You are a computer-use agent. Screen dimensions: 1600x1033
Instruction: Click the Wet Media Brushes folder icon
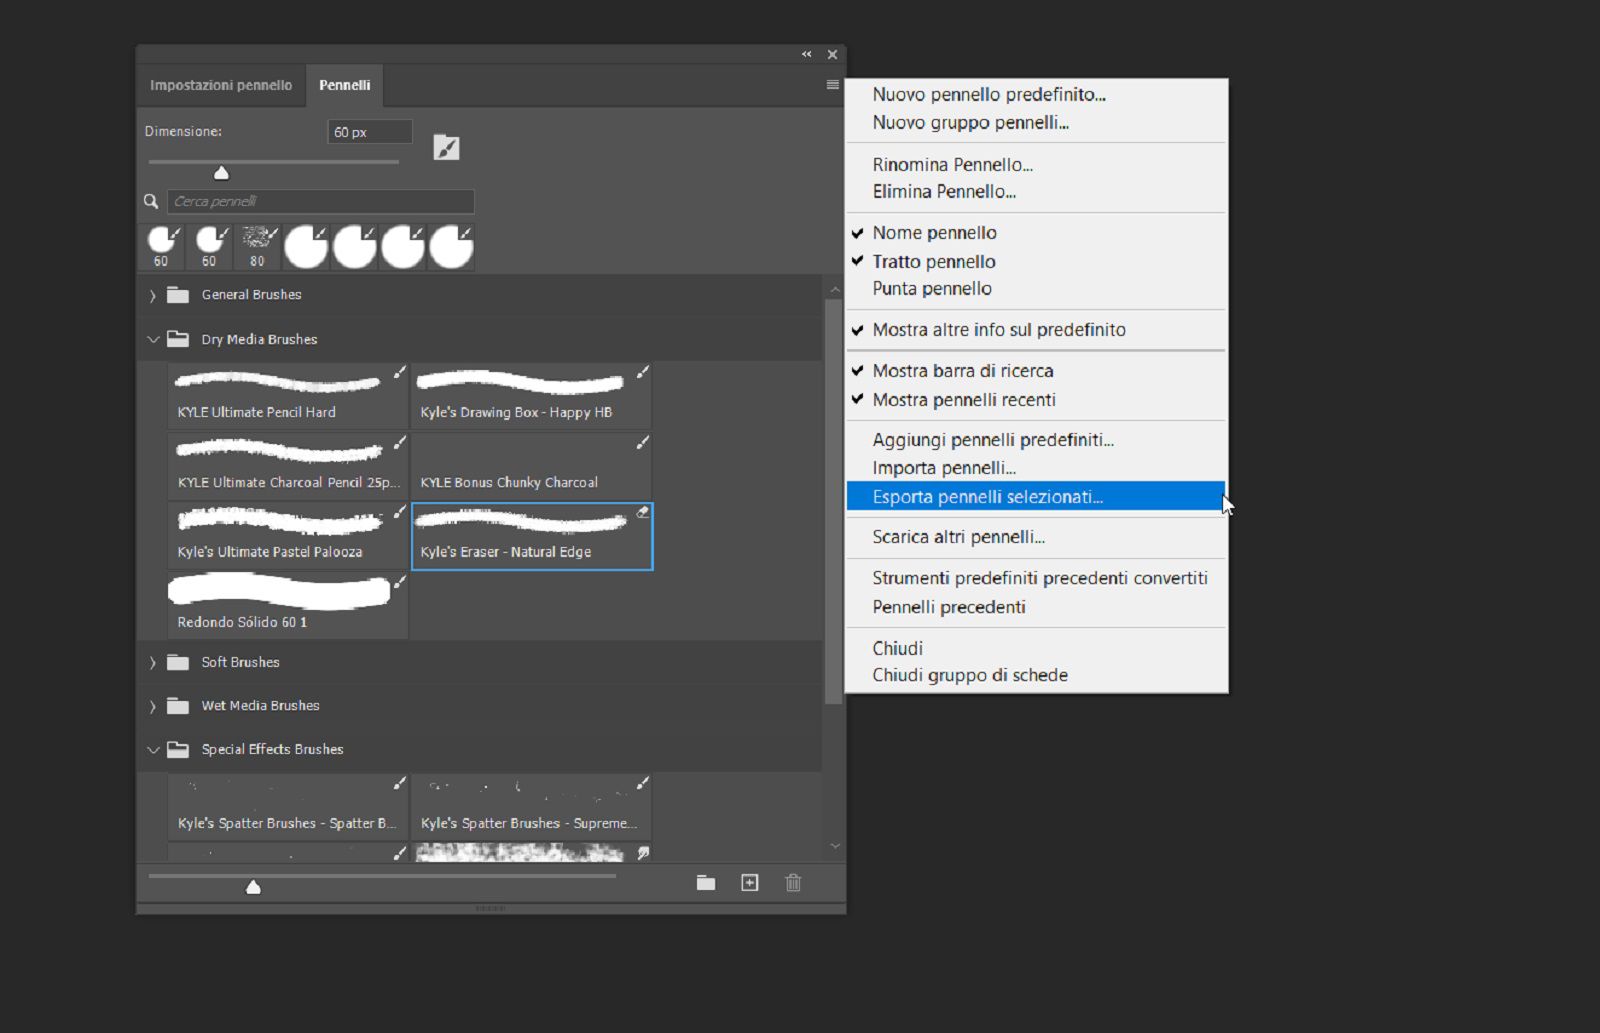click(x=178, y=706)
